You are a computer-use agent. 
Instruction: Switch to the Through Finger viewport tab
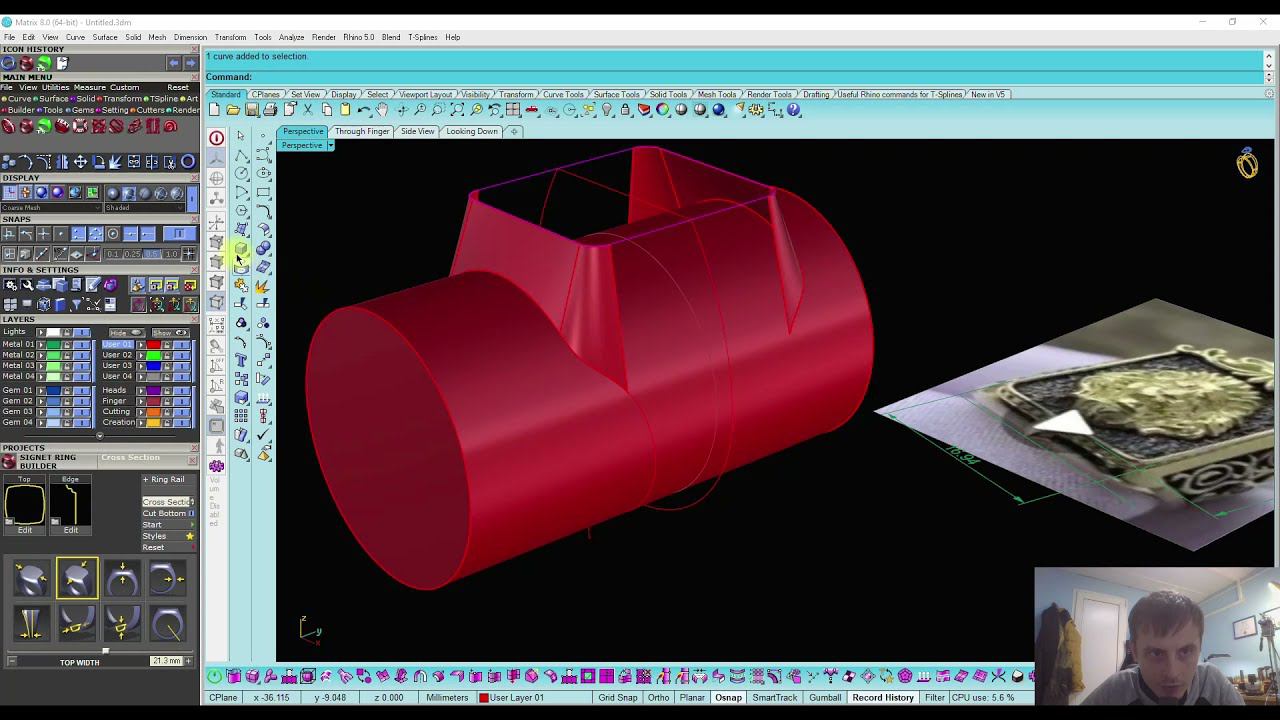(362, 132)
